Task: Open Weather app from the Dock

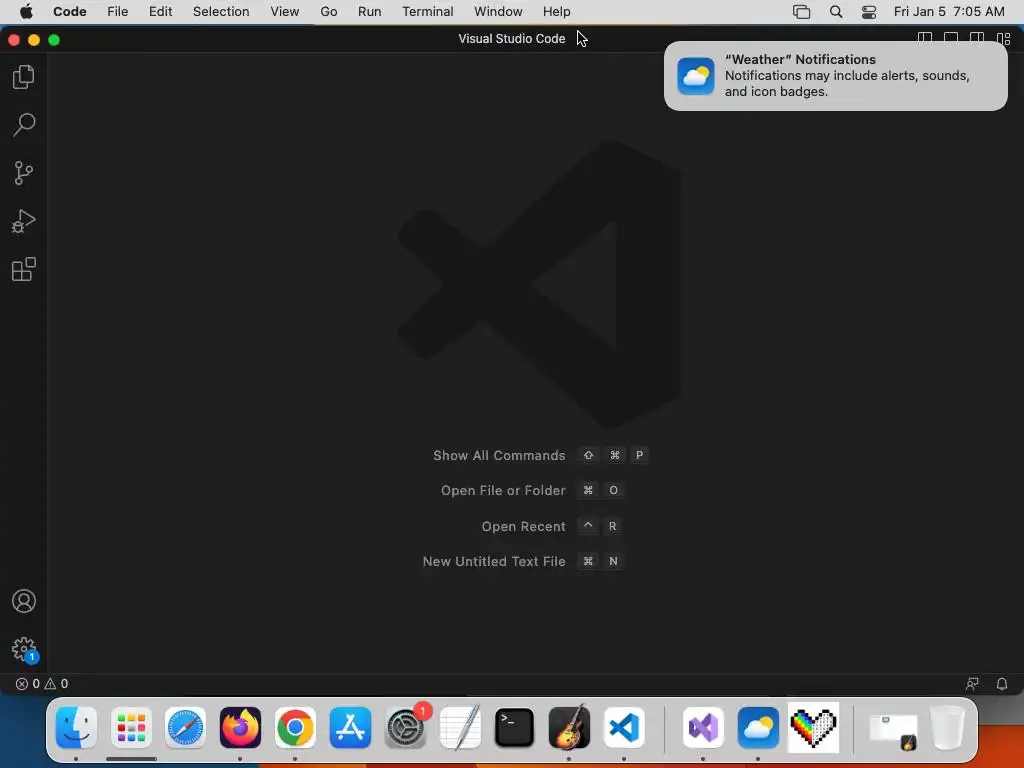Action: [x=758, y=728]
